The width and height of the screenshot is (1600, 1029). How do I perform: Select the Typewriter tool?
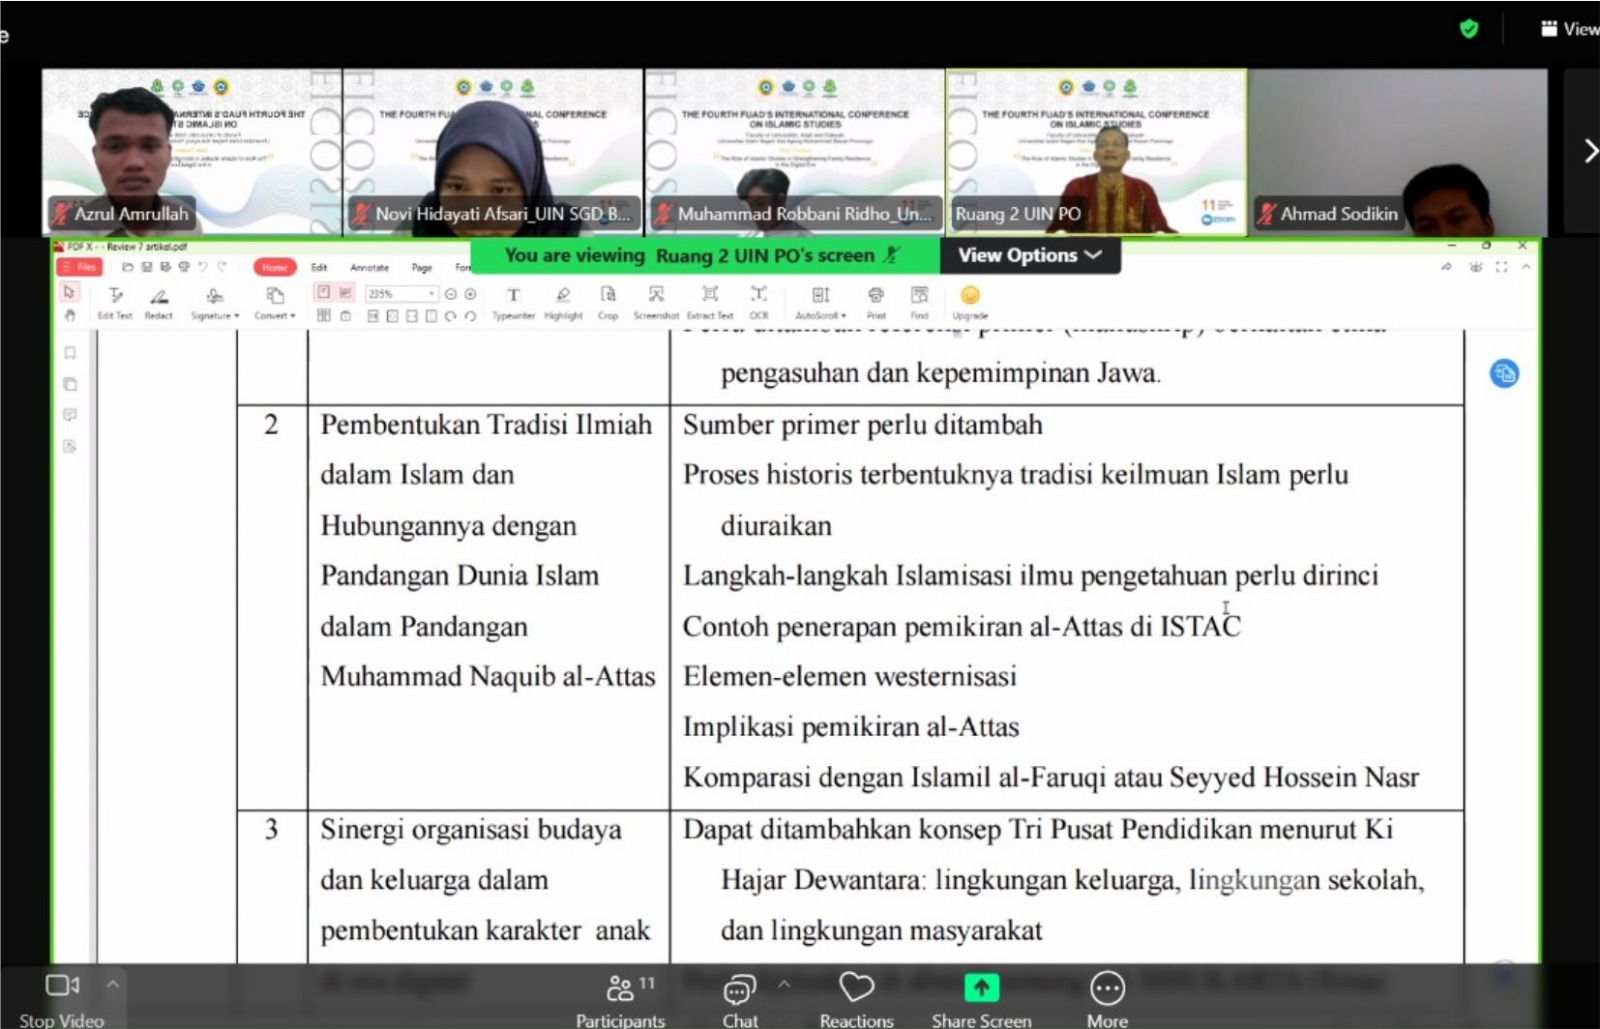513,300
